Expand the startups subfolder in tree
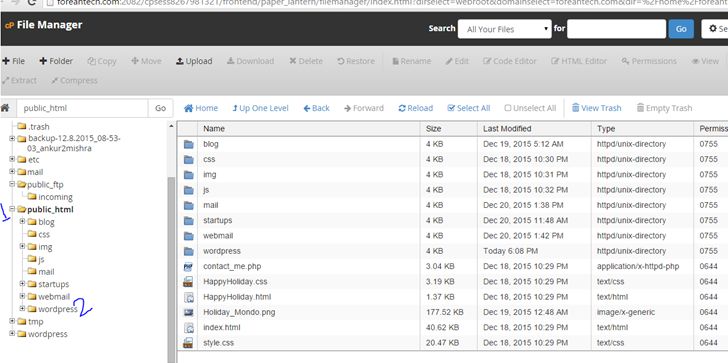Viewport: 728px width, 363px height. 22,284
